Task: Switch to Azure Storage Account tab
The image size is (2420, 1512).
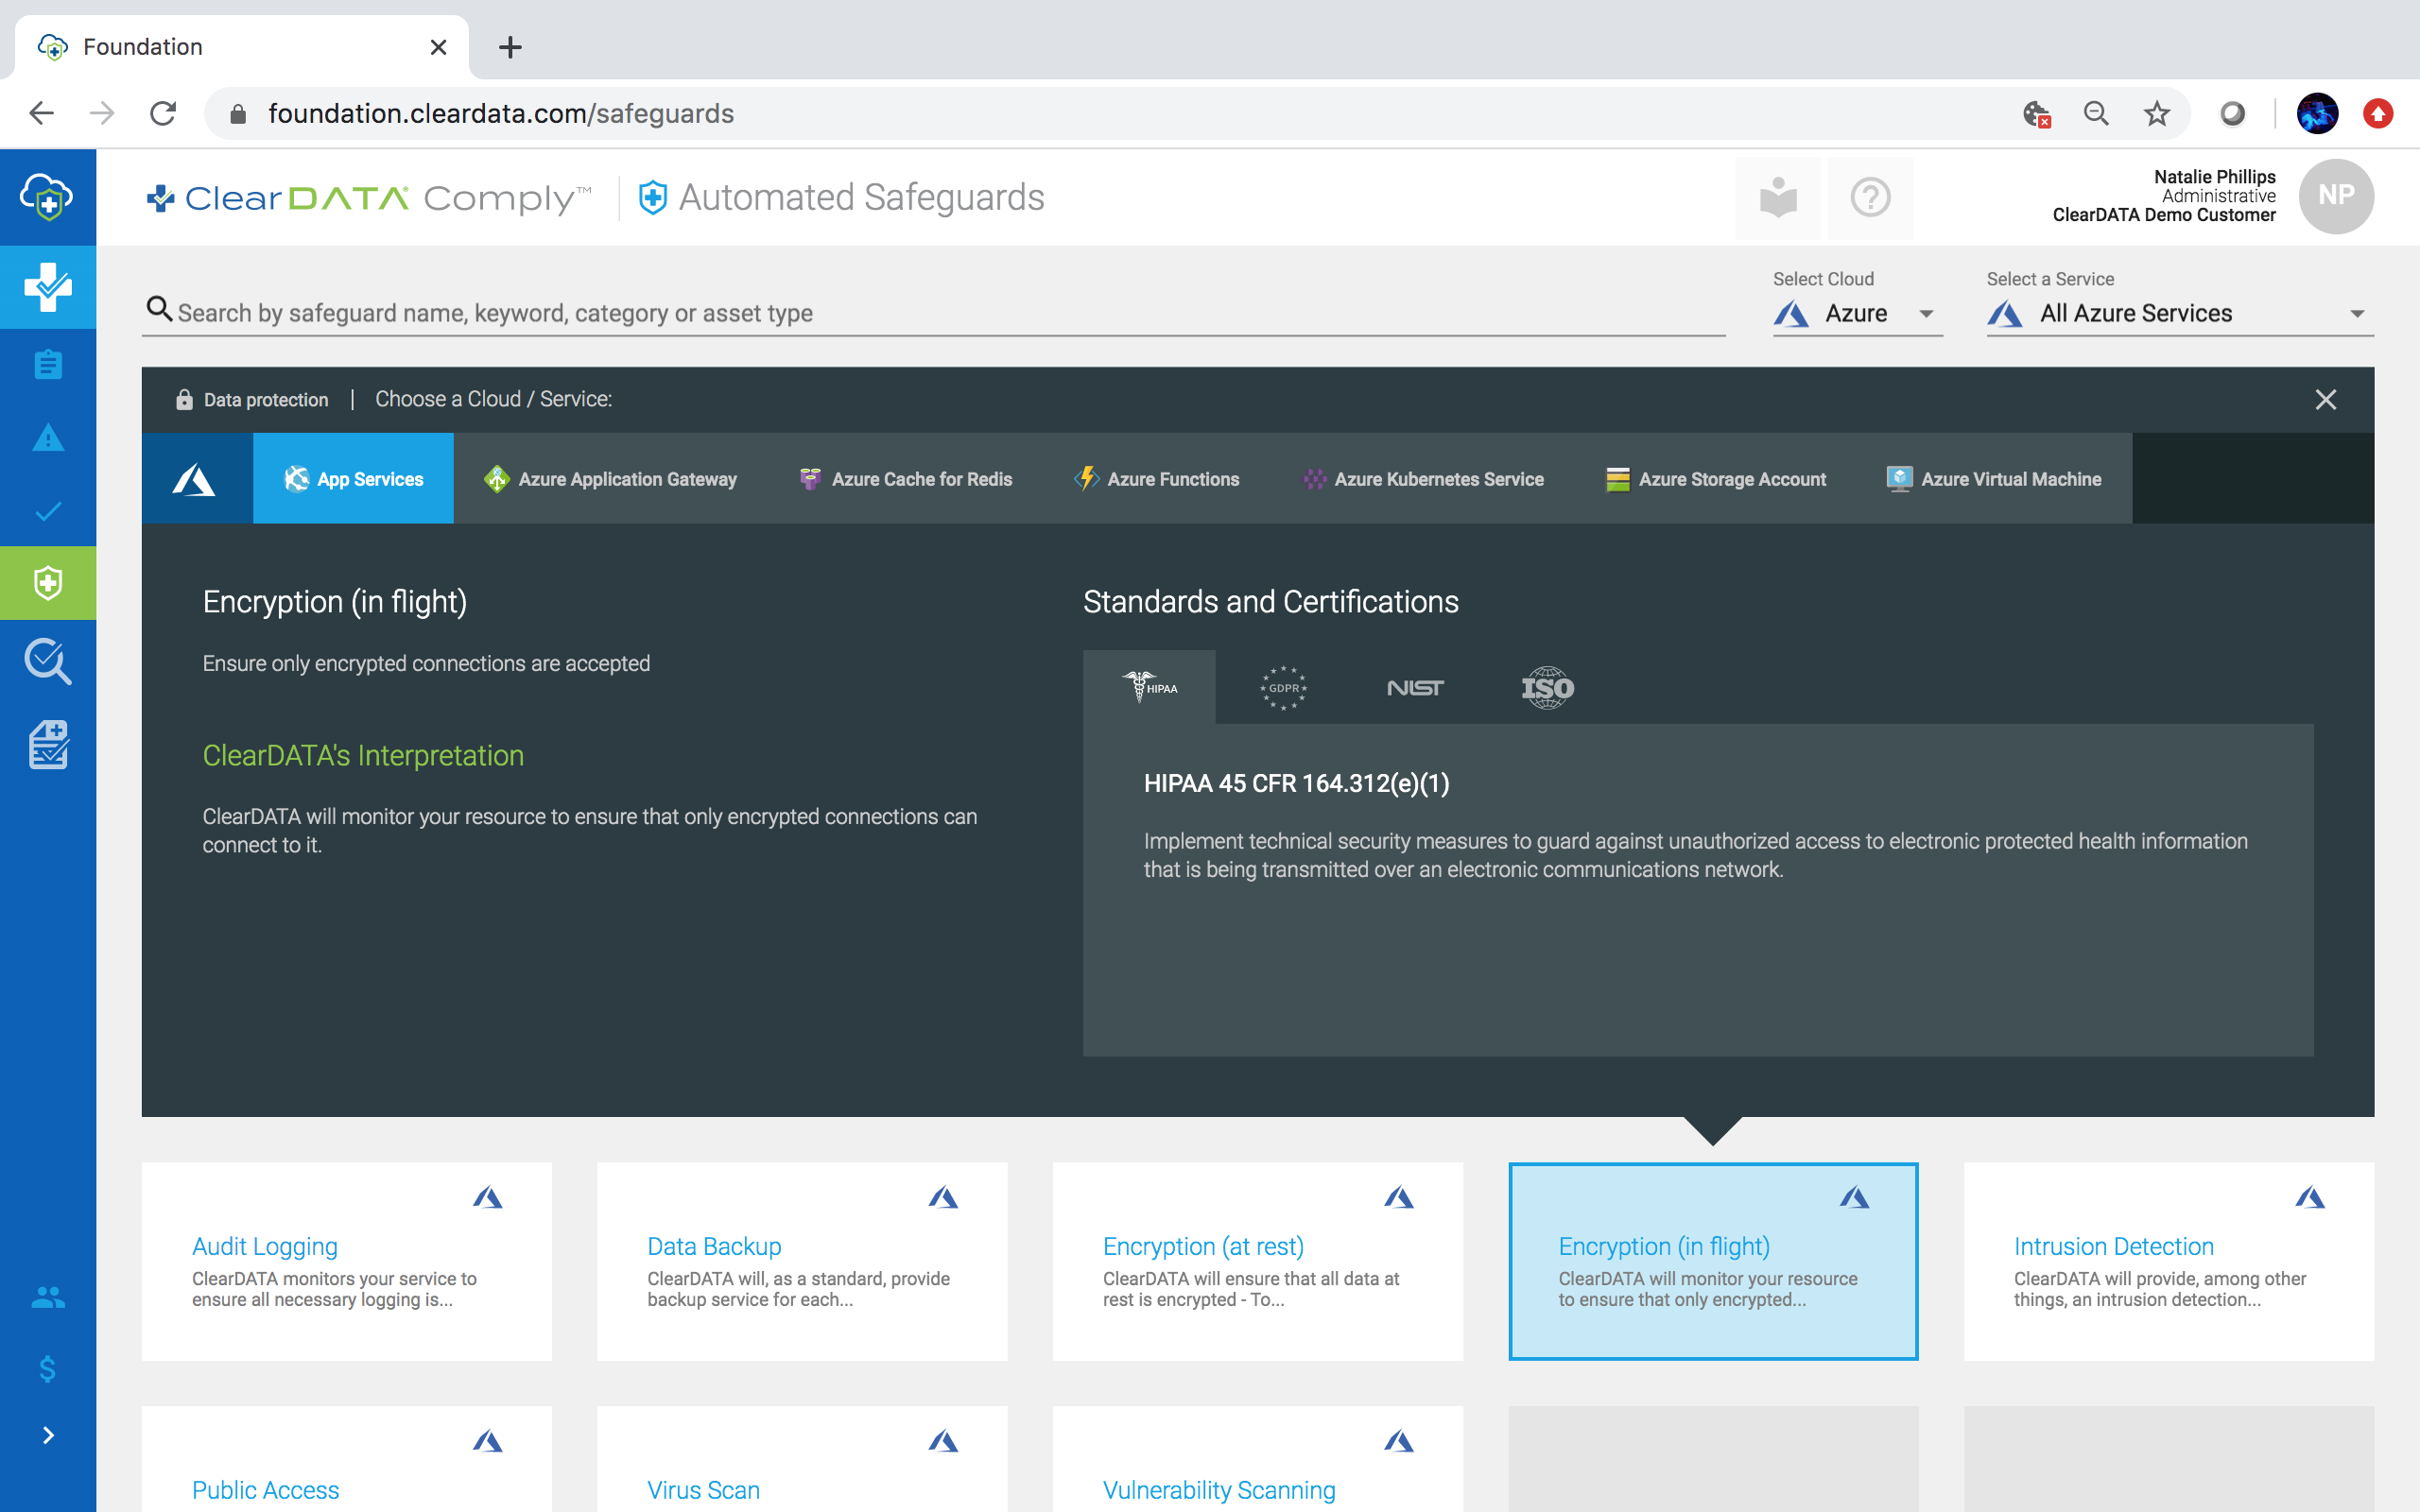Action: [1716, 479]
